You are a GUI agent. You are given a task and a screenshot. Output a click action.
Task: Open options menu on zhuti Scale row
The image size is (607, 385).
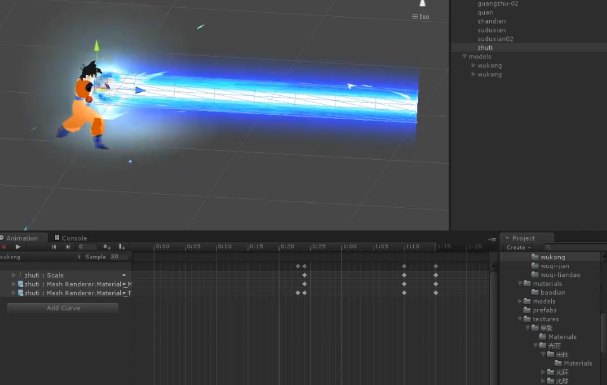click(124, 275)
